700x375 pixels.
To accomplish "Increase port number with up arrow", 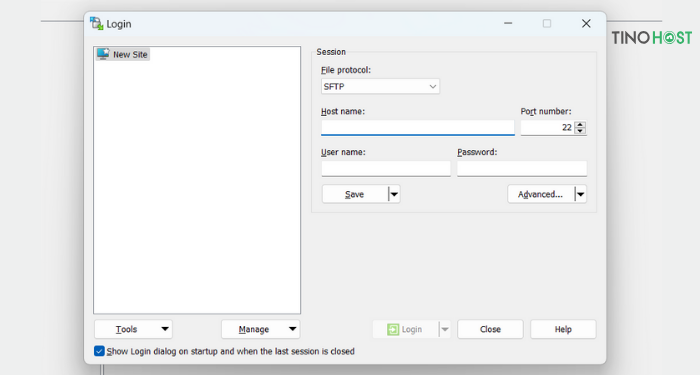I will 580,125.
